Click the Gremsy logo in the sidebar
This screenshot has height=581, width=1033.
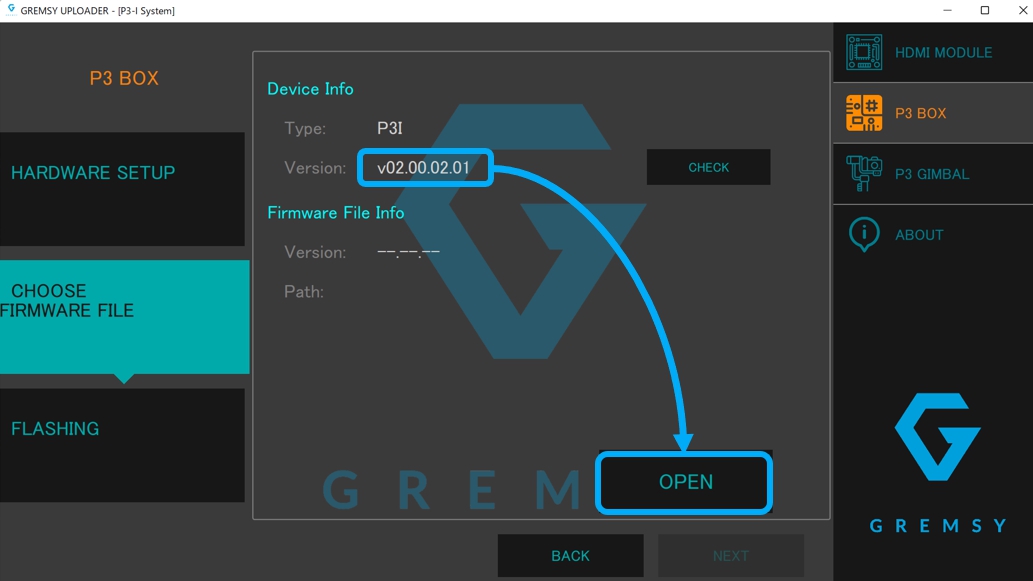[937, 438]
